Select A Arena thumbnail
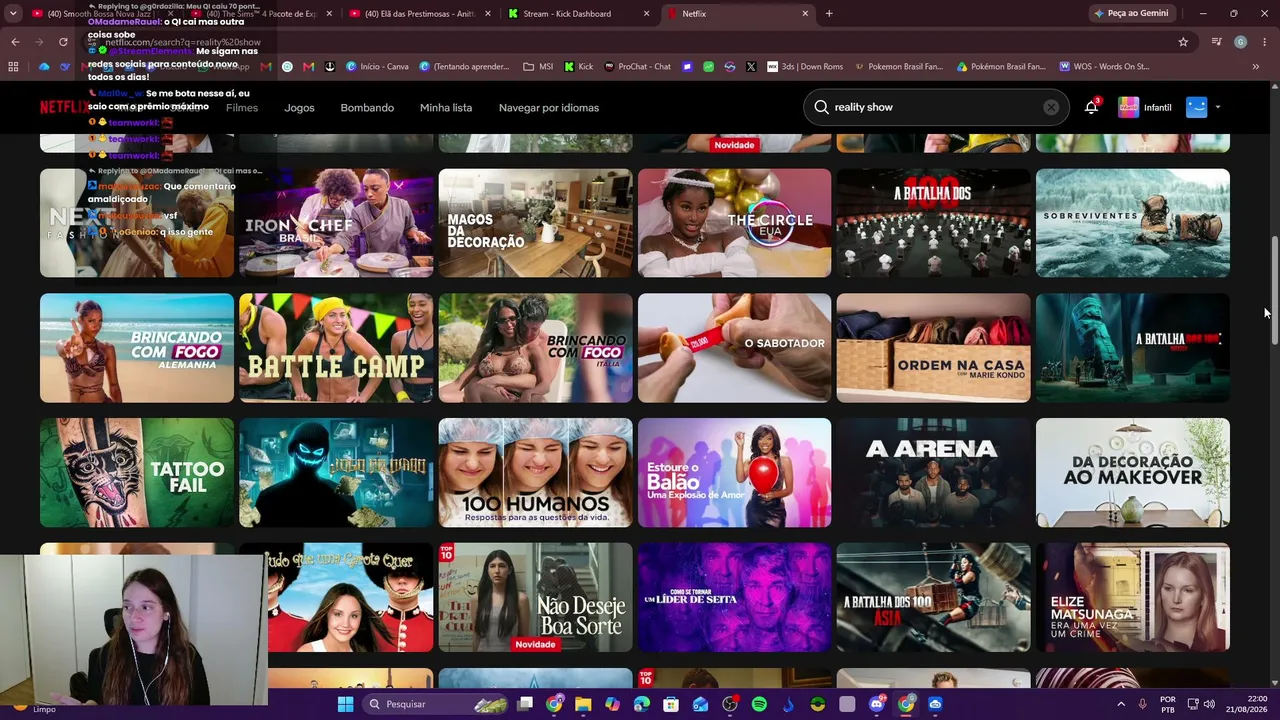This screenshot has width=1280, height=720. 933,472
